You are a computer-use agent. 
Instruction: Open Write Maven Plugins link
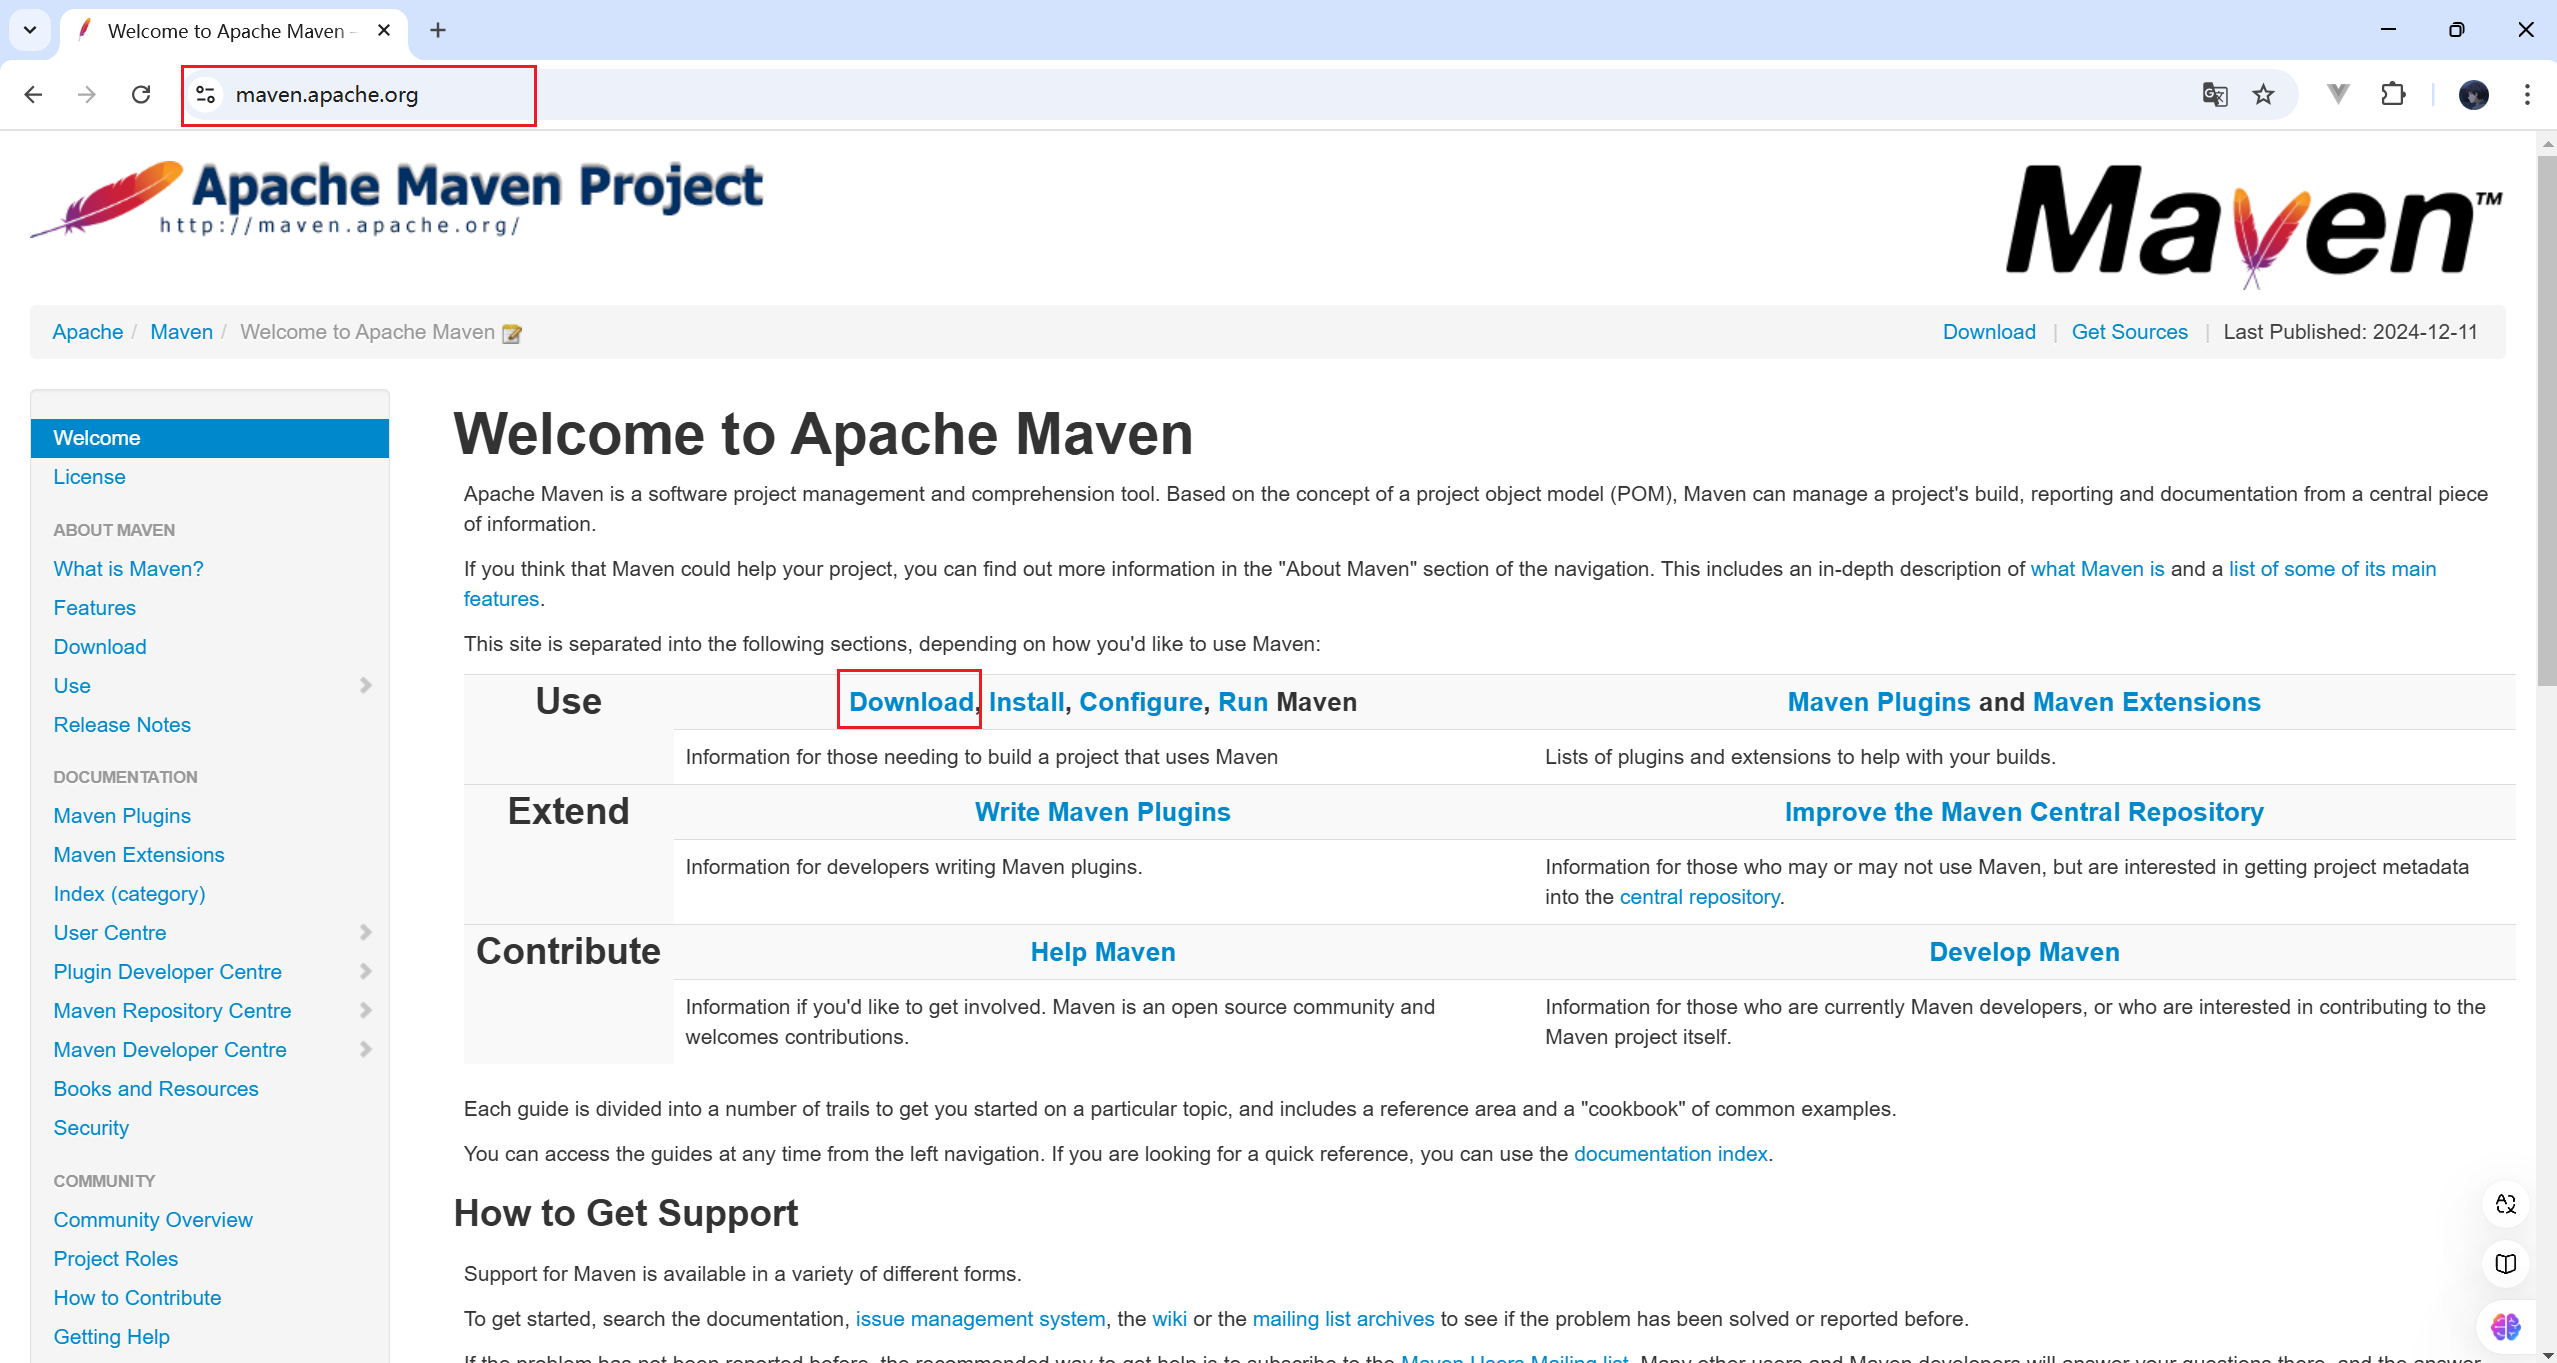[1102, 812]
